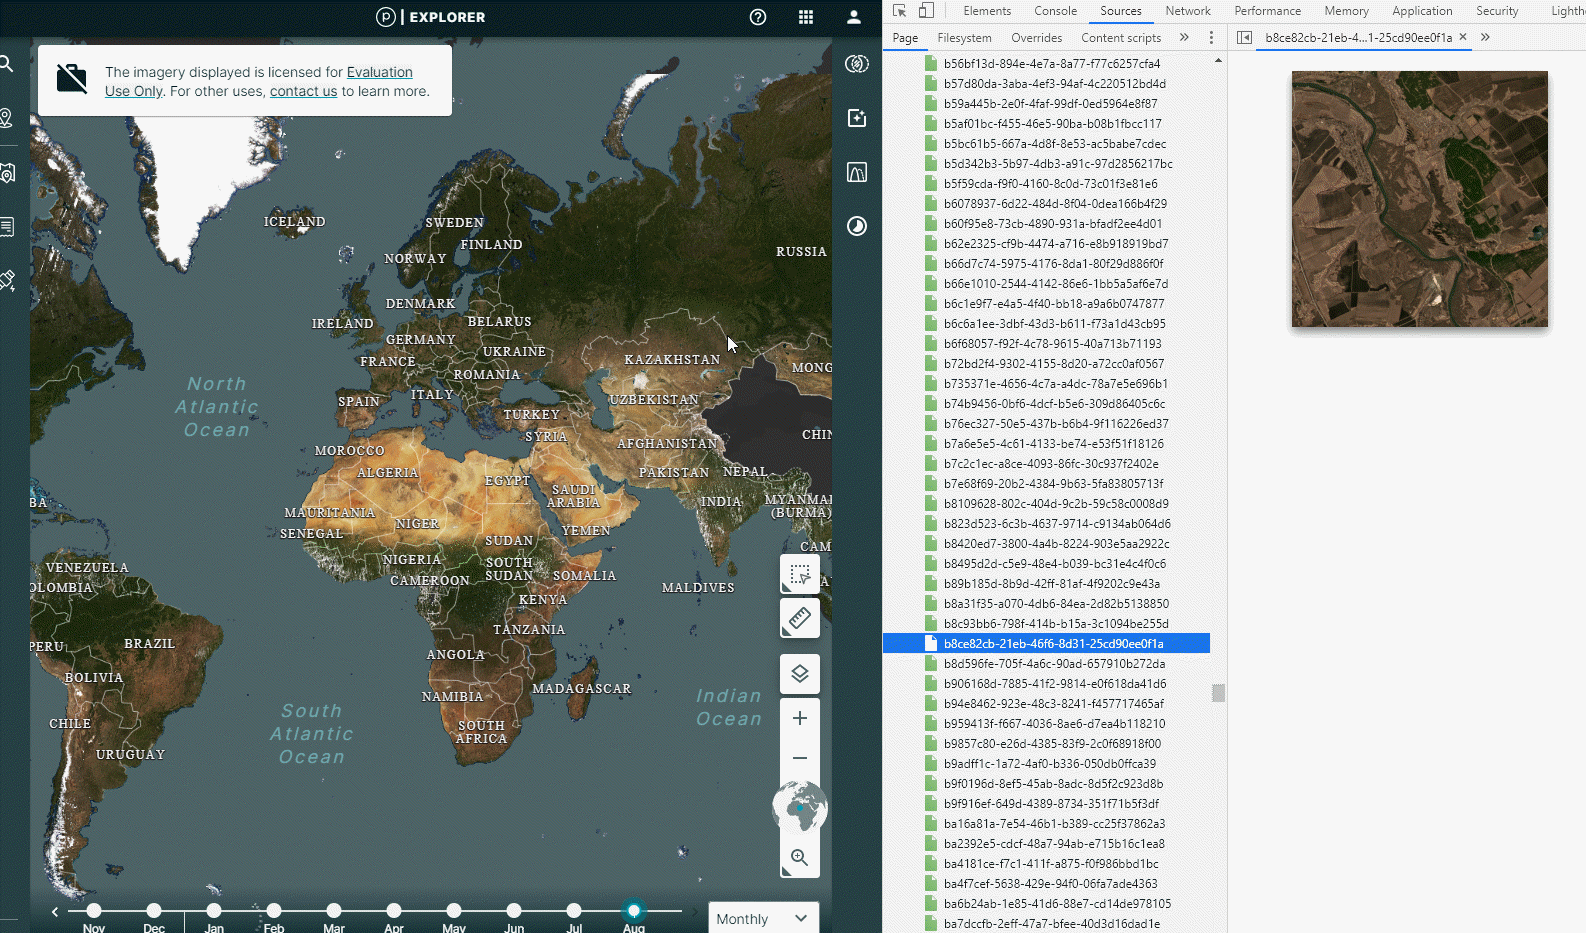Screen dimensions: 1586x933
Task: Toggle the Sources navigator sidebar
Action: [x=1244, y=38]
